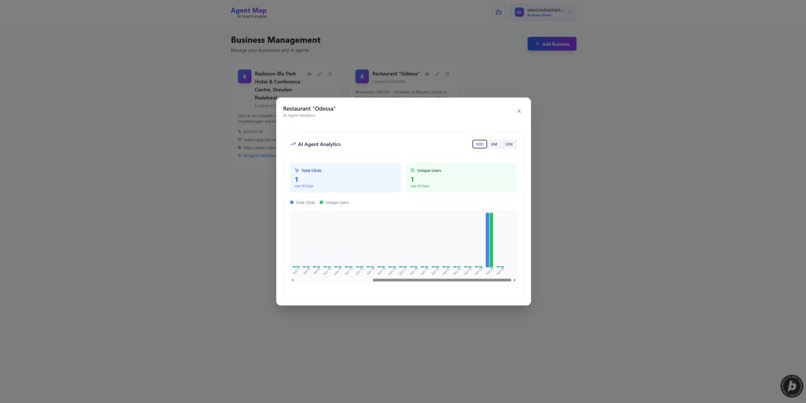Click the Radisson email icon
Viewport: 806px width, 403px height.
(x=240, y=139)
